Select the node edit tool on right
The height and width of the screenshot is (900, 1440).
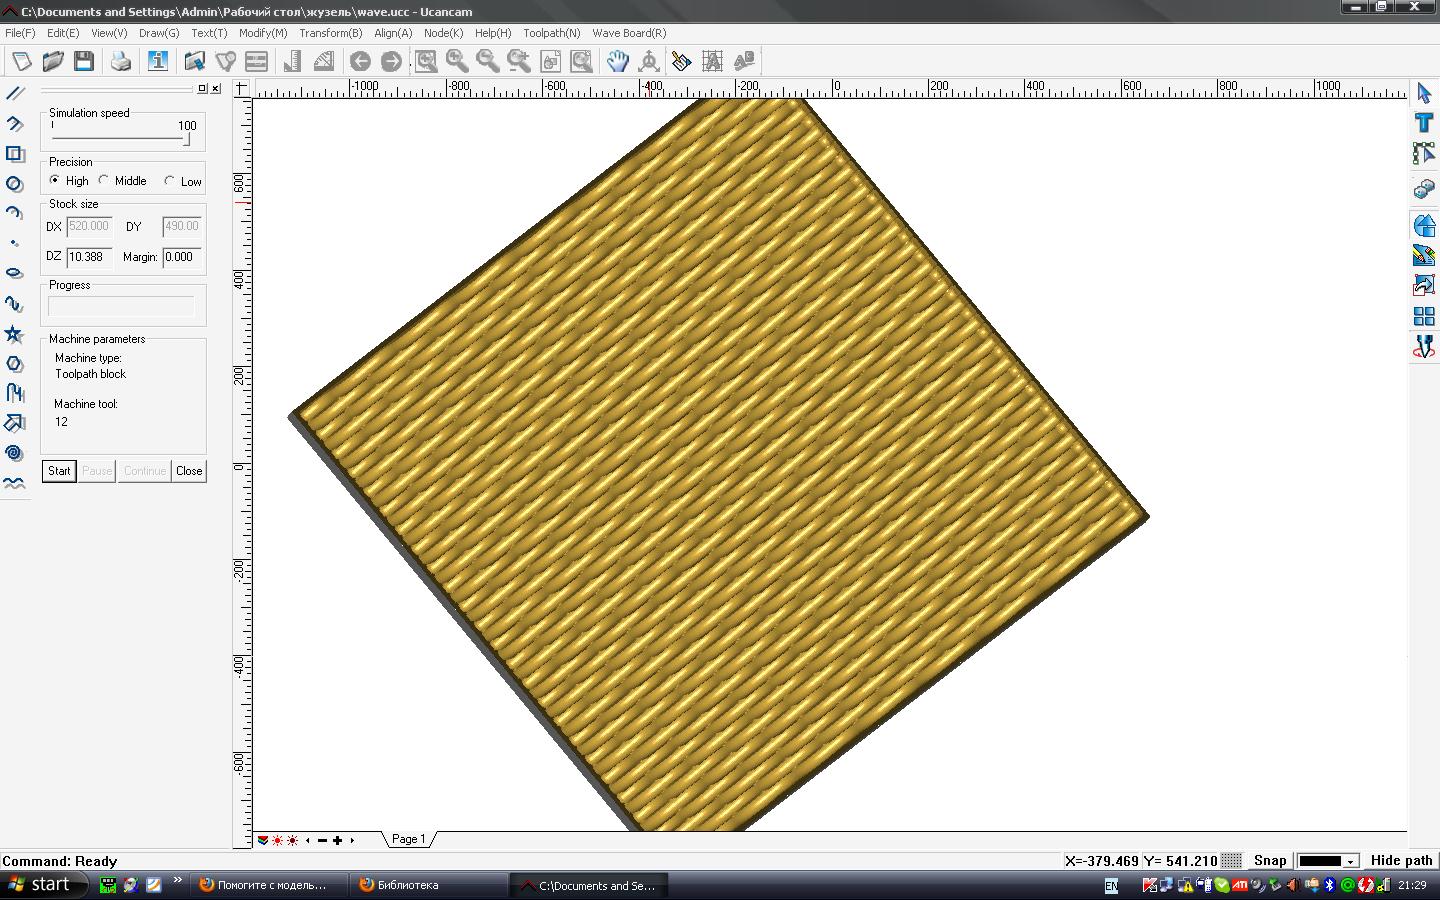click(x=1424, y=153)
